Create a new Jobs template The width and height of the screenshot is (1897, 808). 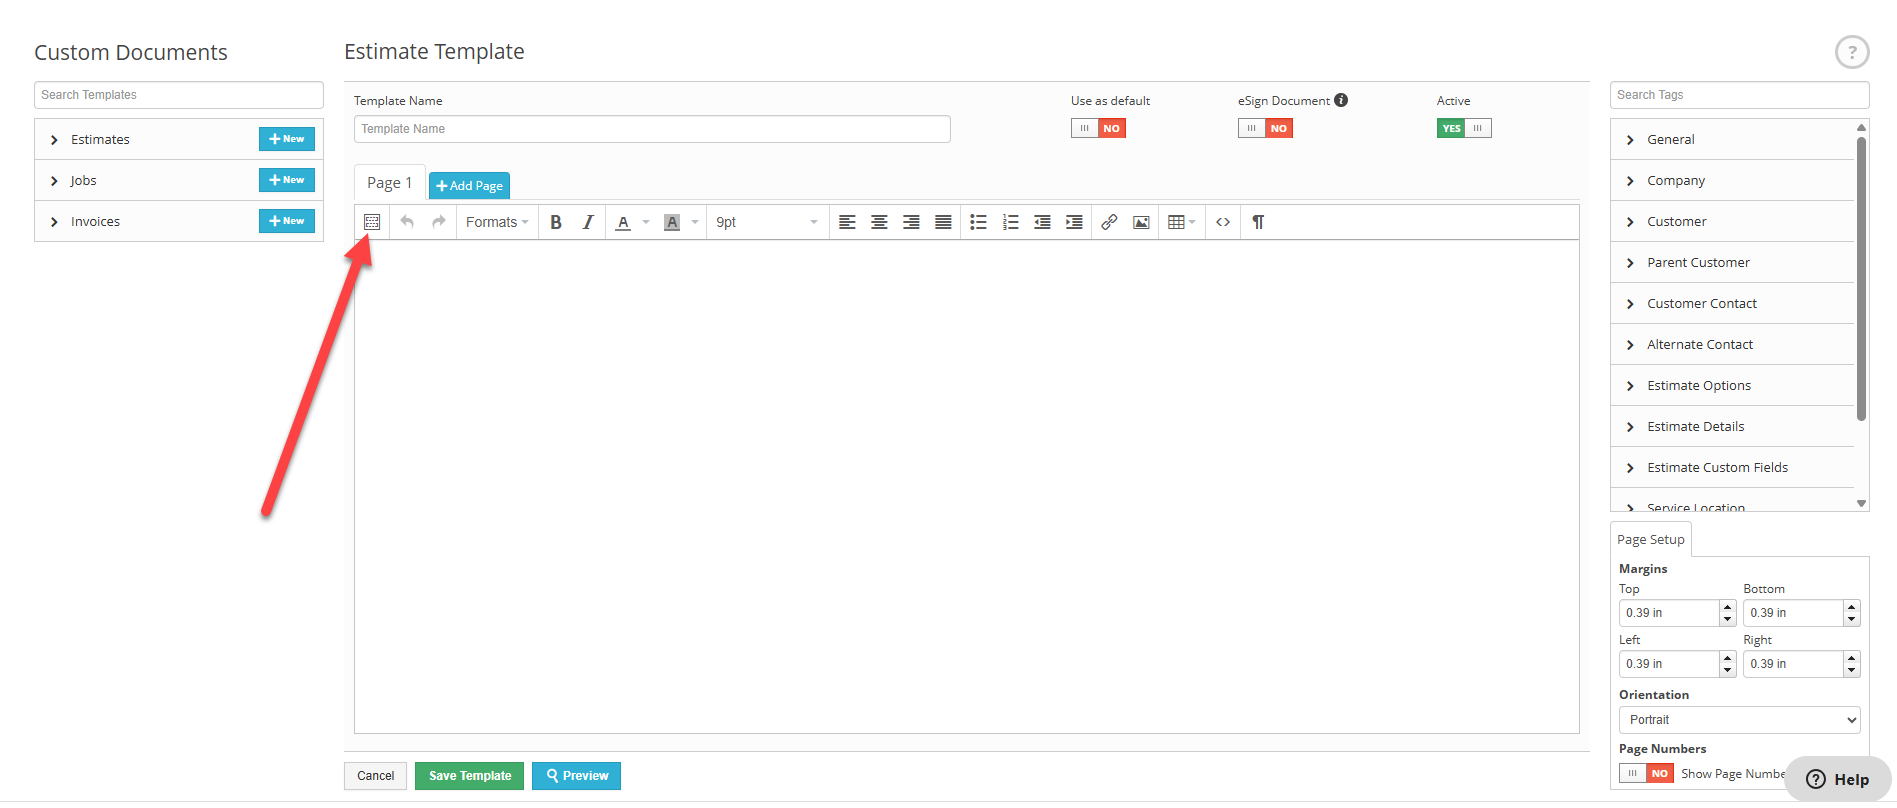pos(287,180)
